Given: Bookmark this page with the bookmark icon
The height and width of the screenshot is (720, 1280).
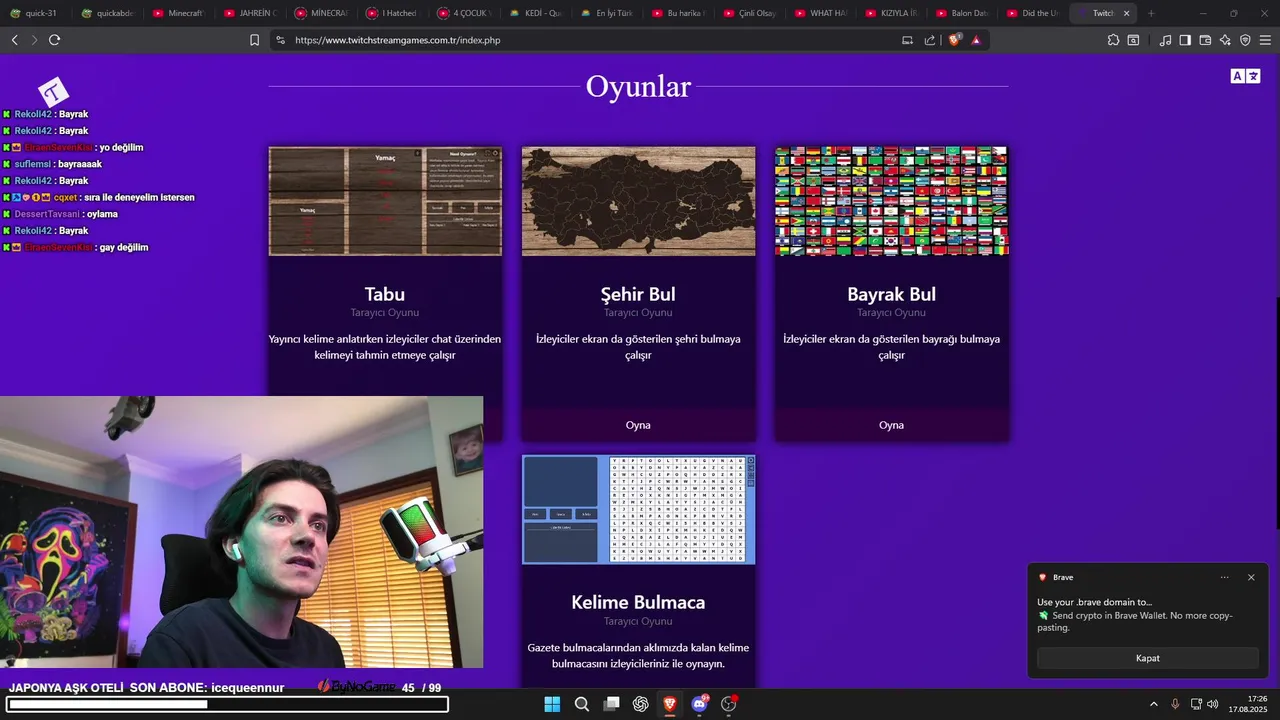Looking at the screenshot, I should tap(254, 40).
